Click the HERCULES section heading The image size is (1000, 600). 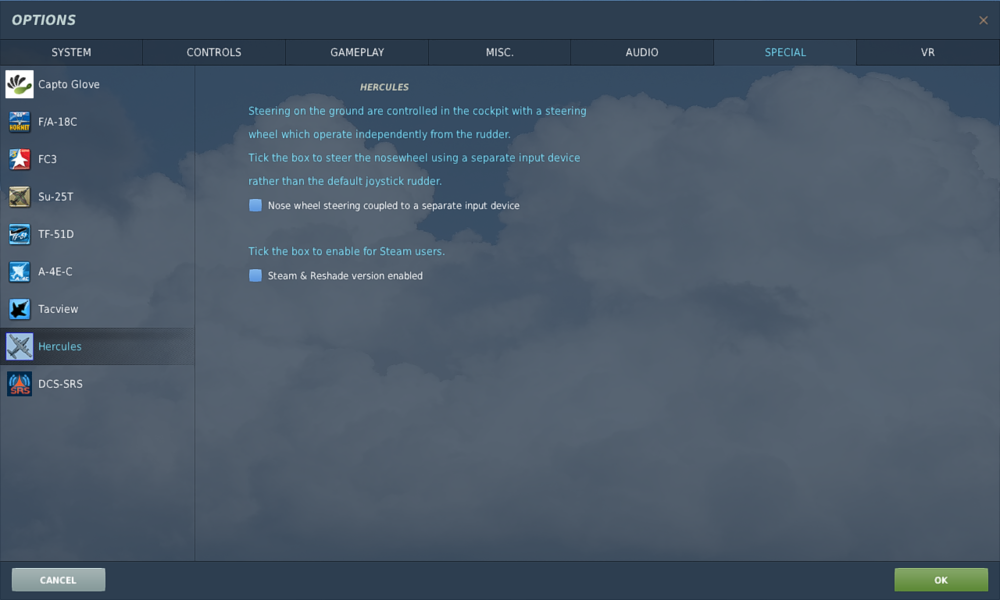coord(384,87)
